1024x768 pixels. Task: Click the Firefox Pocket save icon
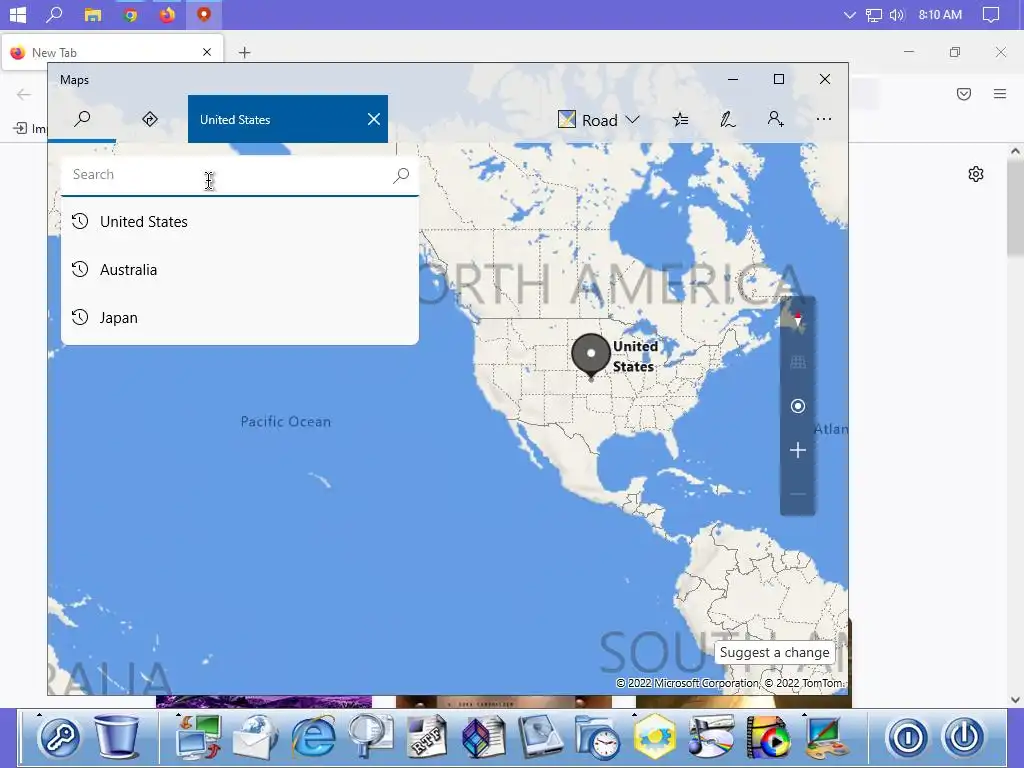click(x=963, y=94)
